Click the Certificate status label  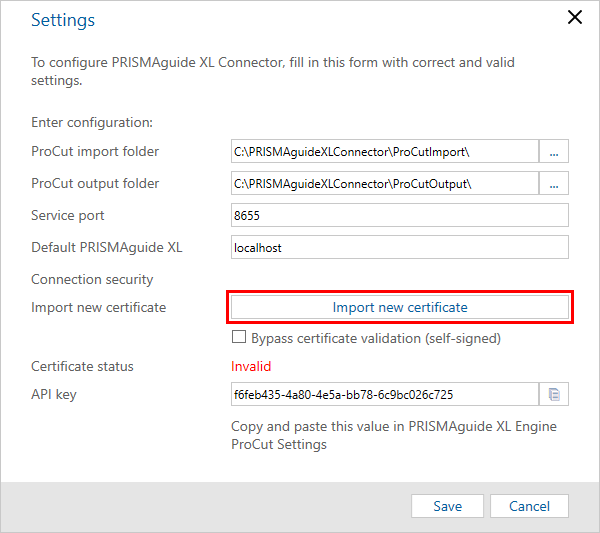click(x=82, y=367)
